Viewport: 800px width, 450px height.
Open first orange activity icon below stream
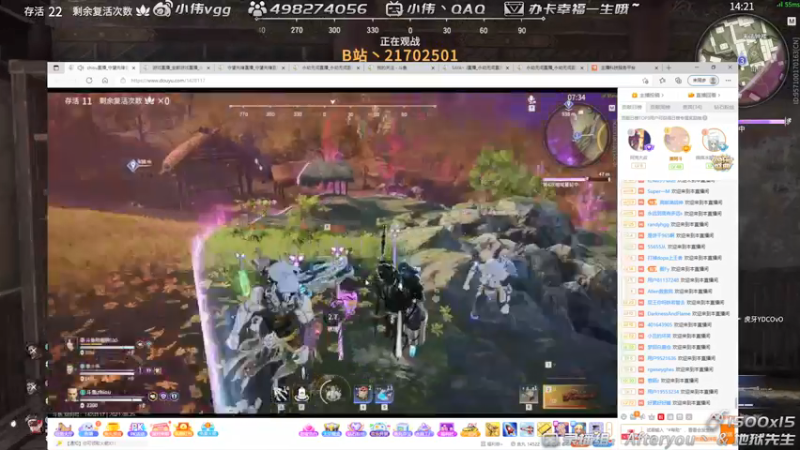pos(64,430)
